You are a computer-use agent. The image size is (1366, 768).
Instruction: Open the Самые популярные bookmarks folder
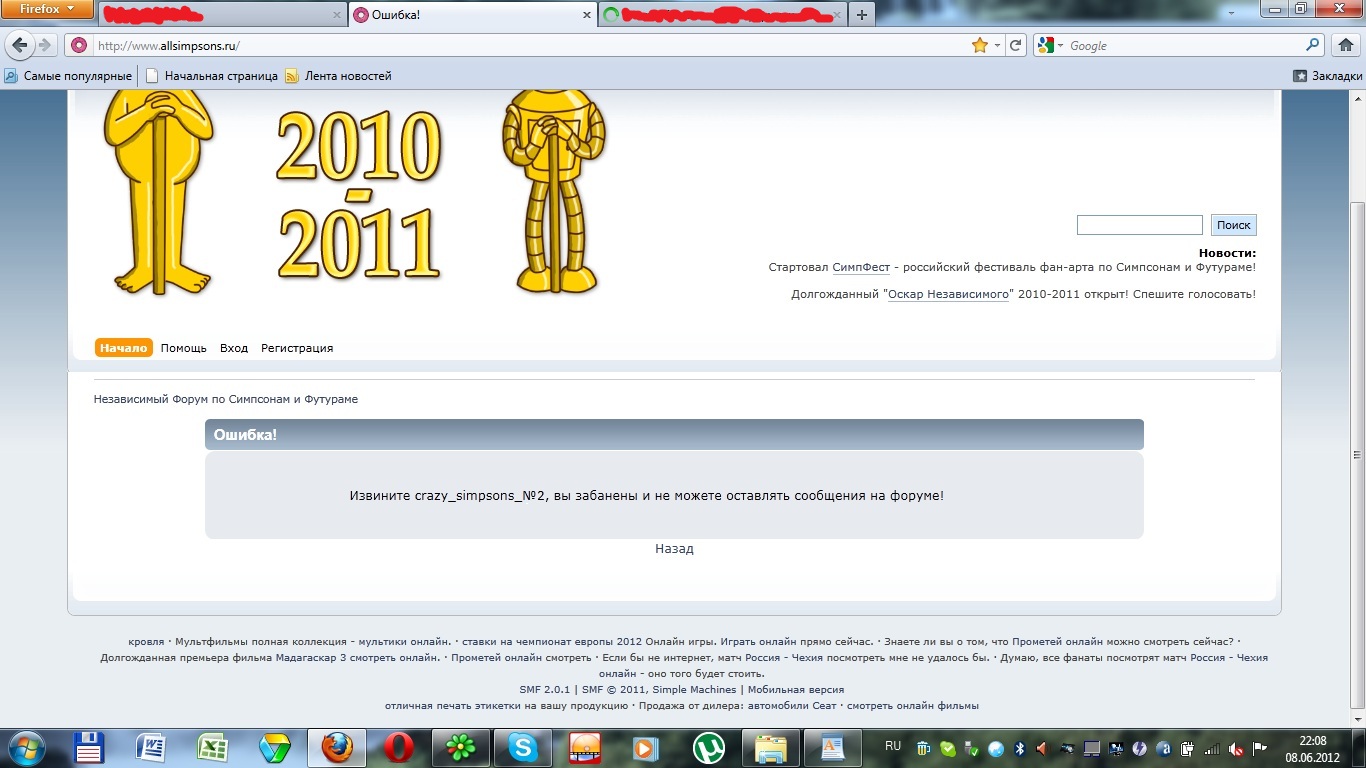click(68, 76)
